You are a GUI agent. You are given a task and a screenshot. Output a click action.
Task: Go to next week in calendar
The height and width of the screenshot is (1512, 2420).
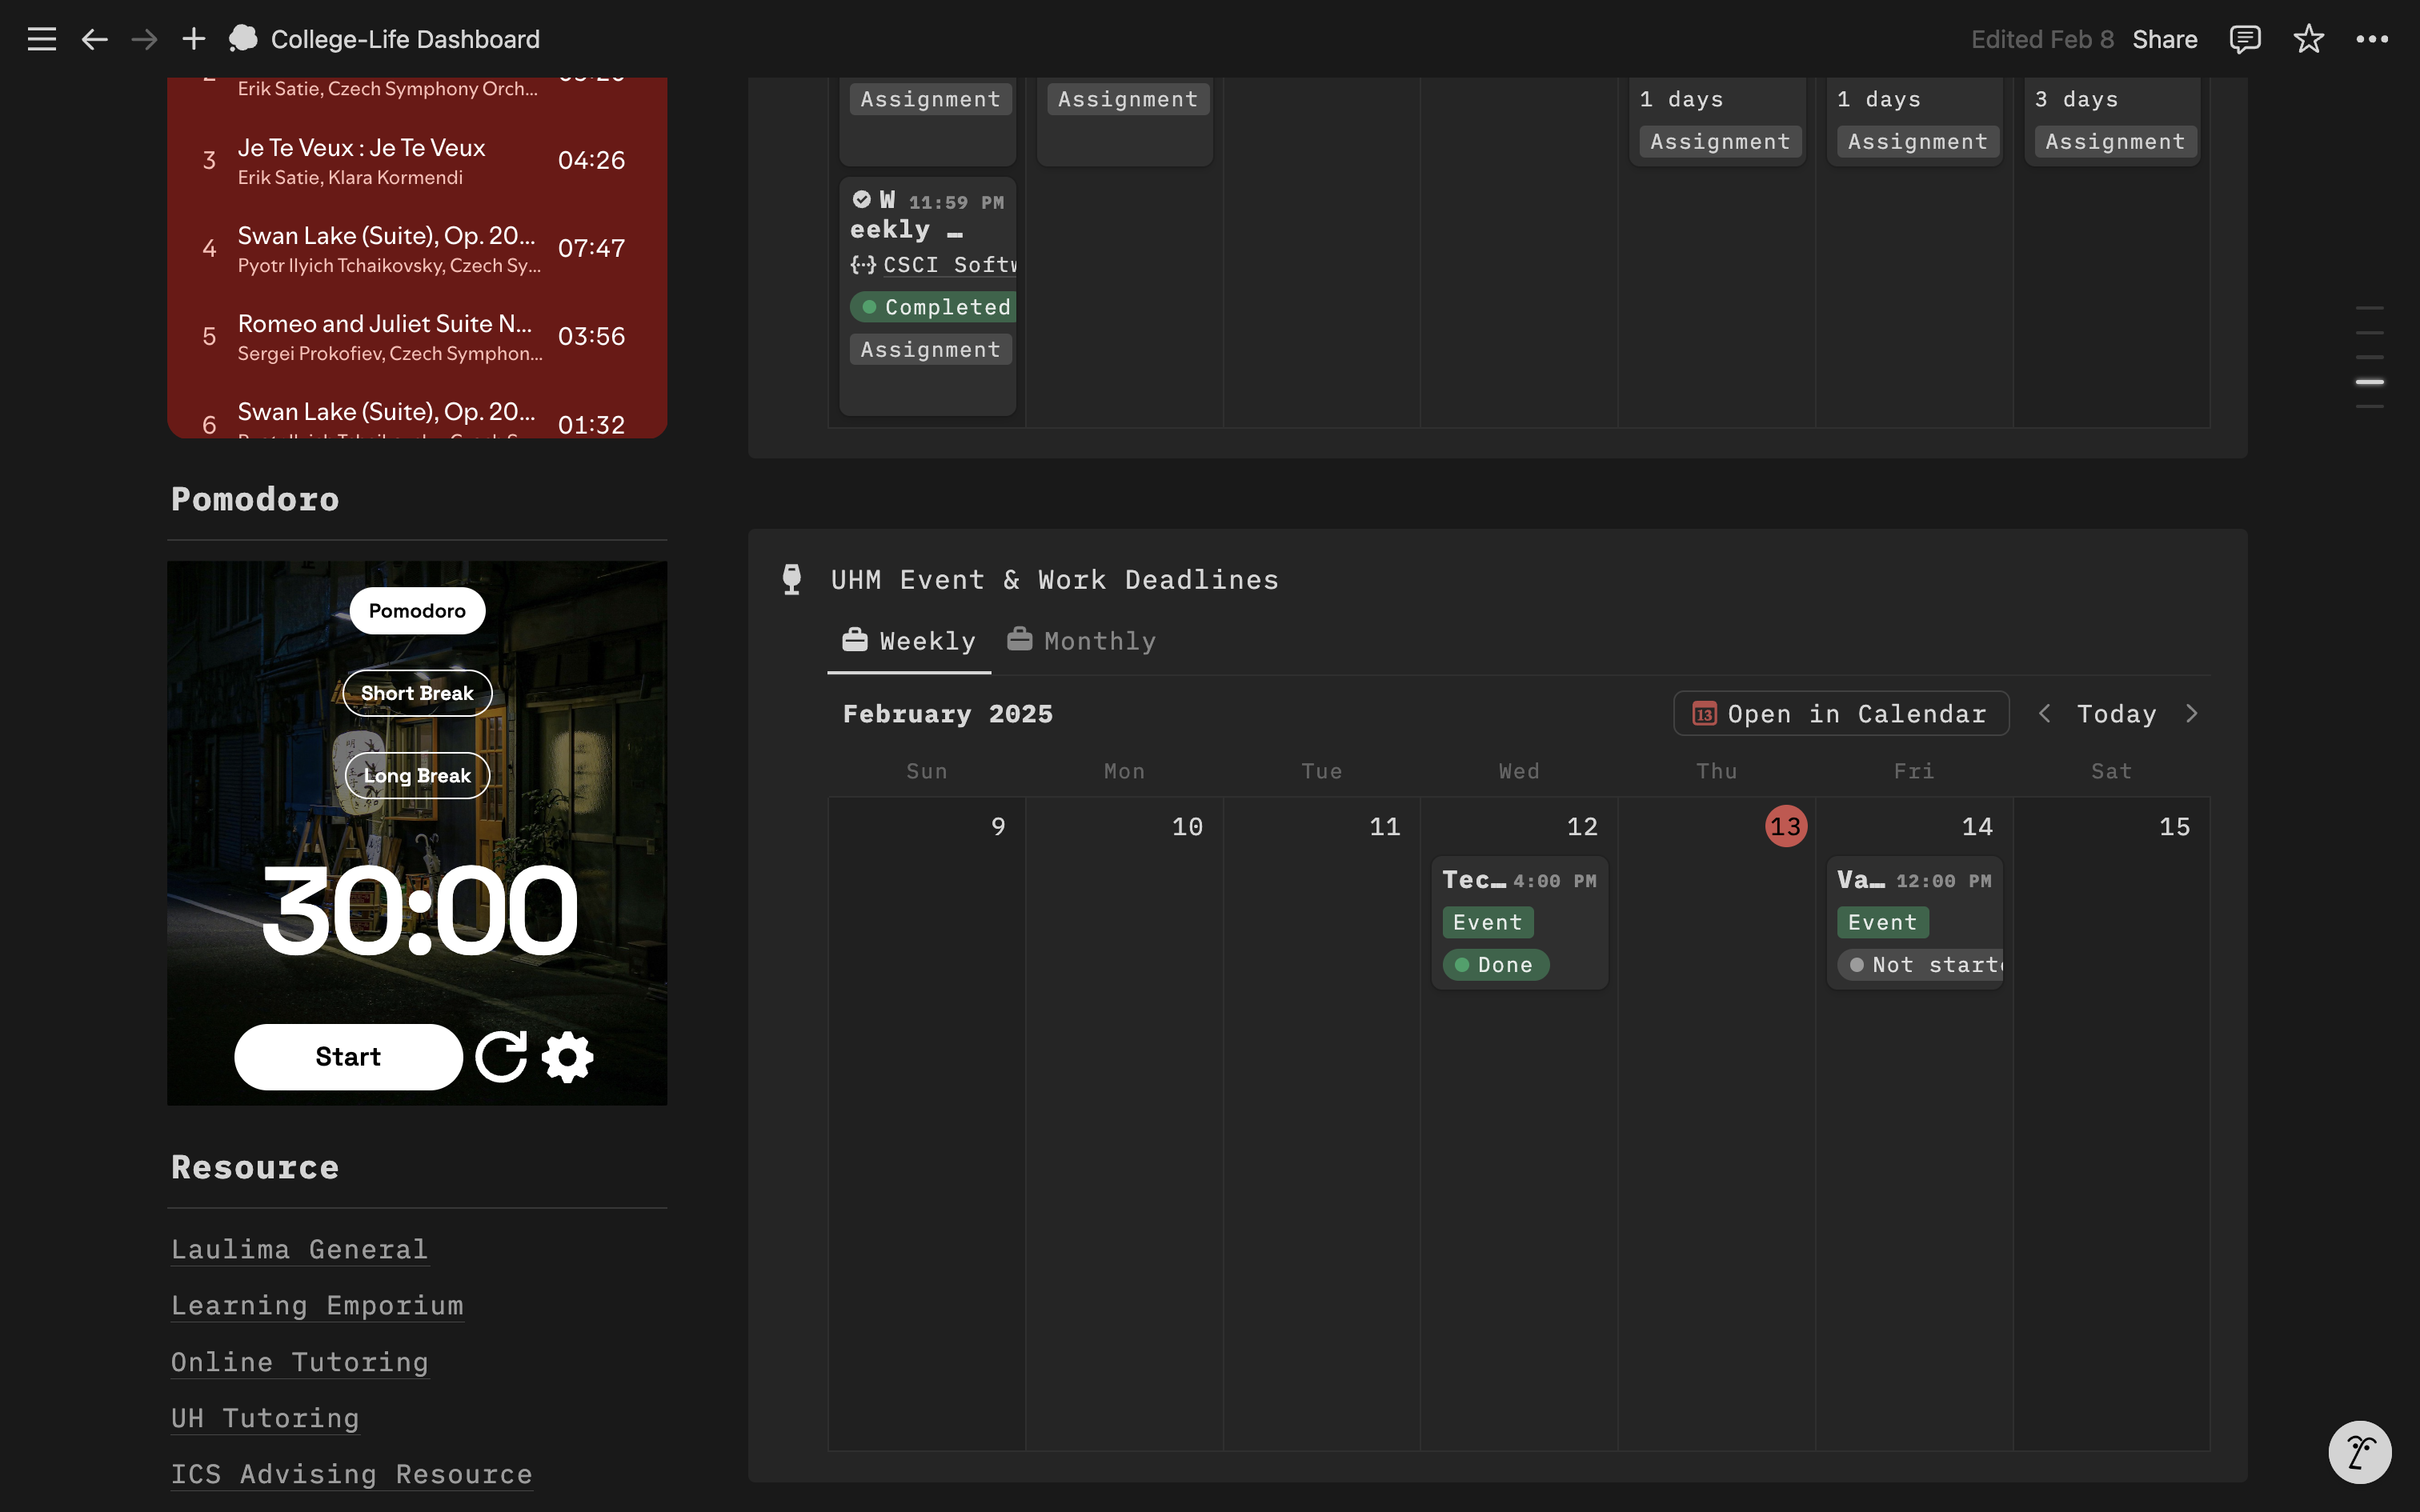[2191, 714]
